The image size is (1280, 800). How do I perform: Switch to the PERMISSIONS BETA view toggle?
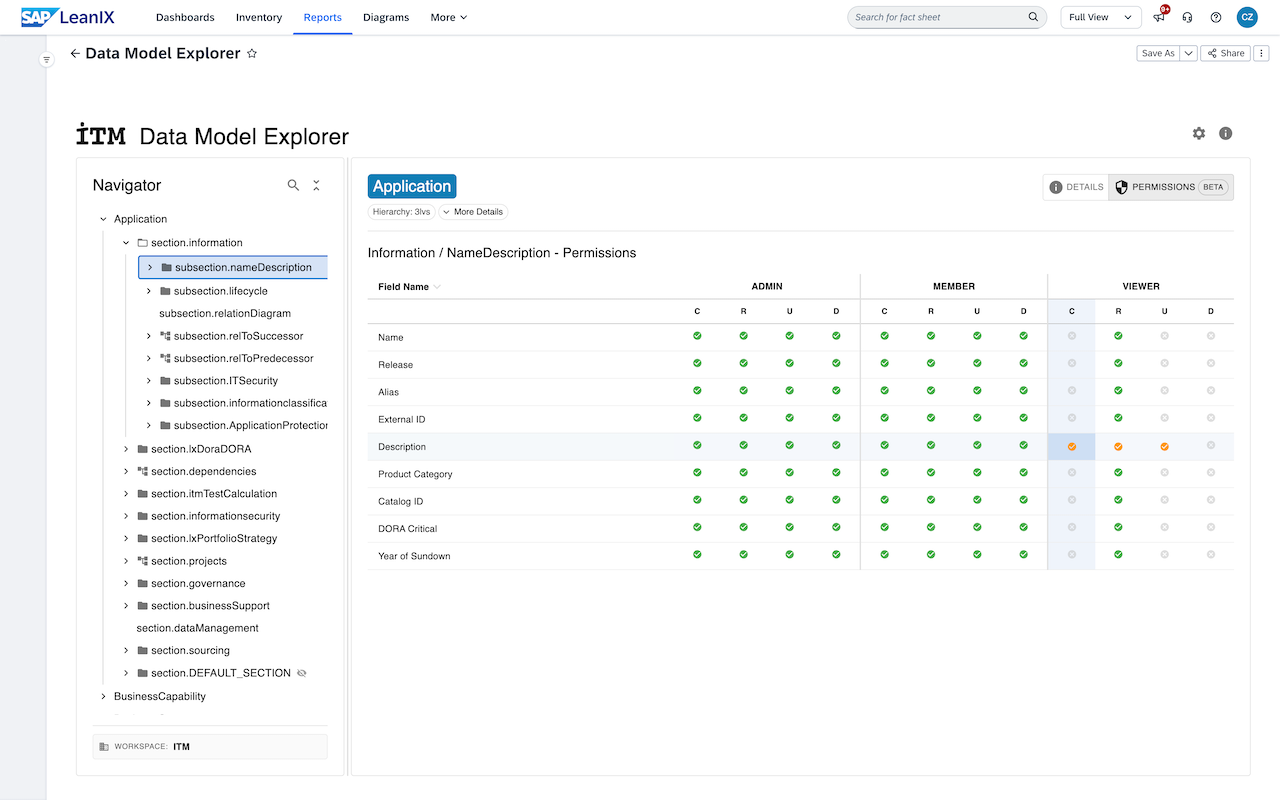pos(1171,187)
